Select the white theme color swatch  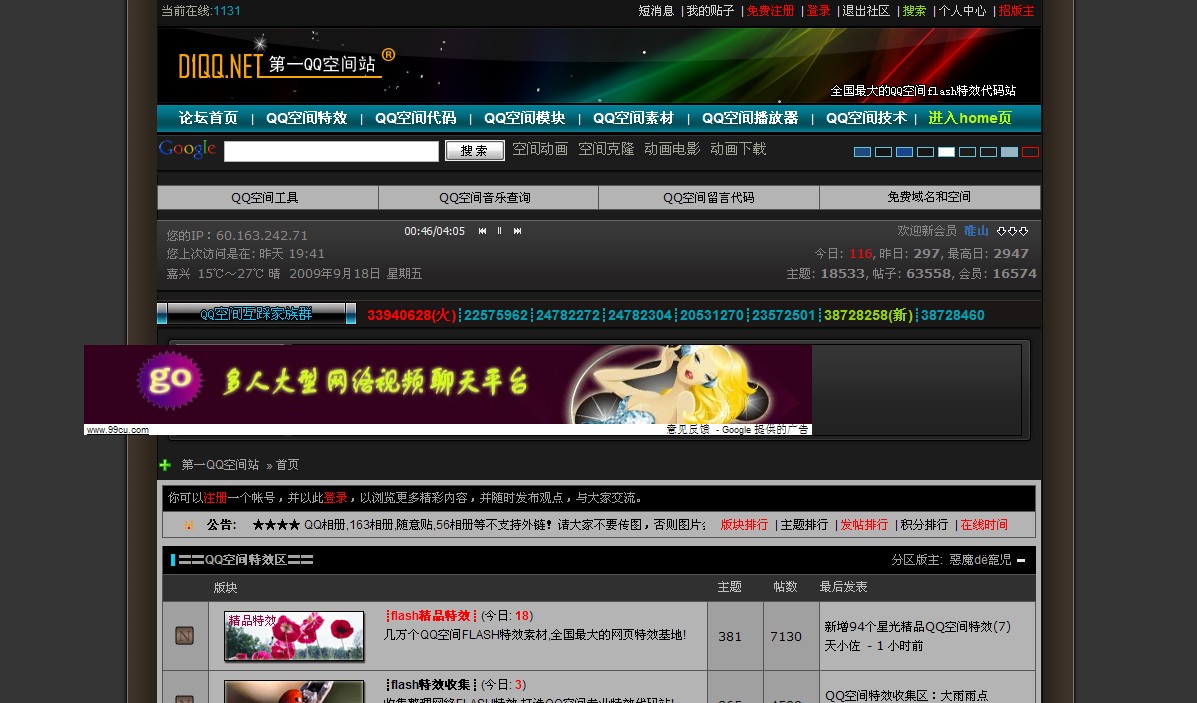click(x=947, y=152)
